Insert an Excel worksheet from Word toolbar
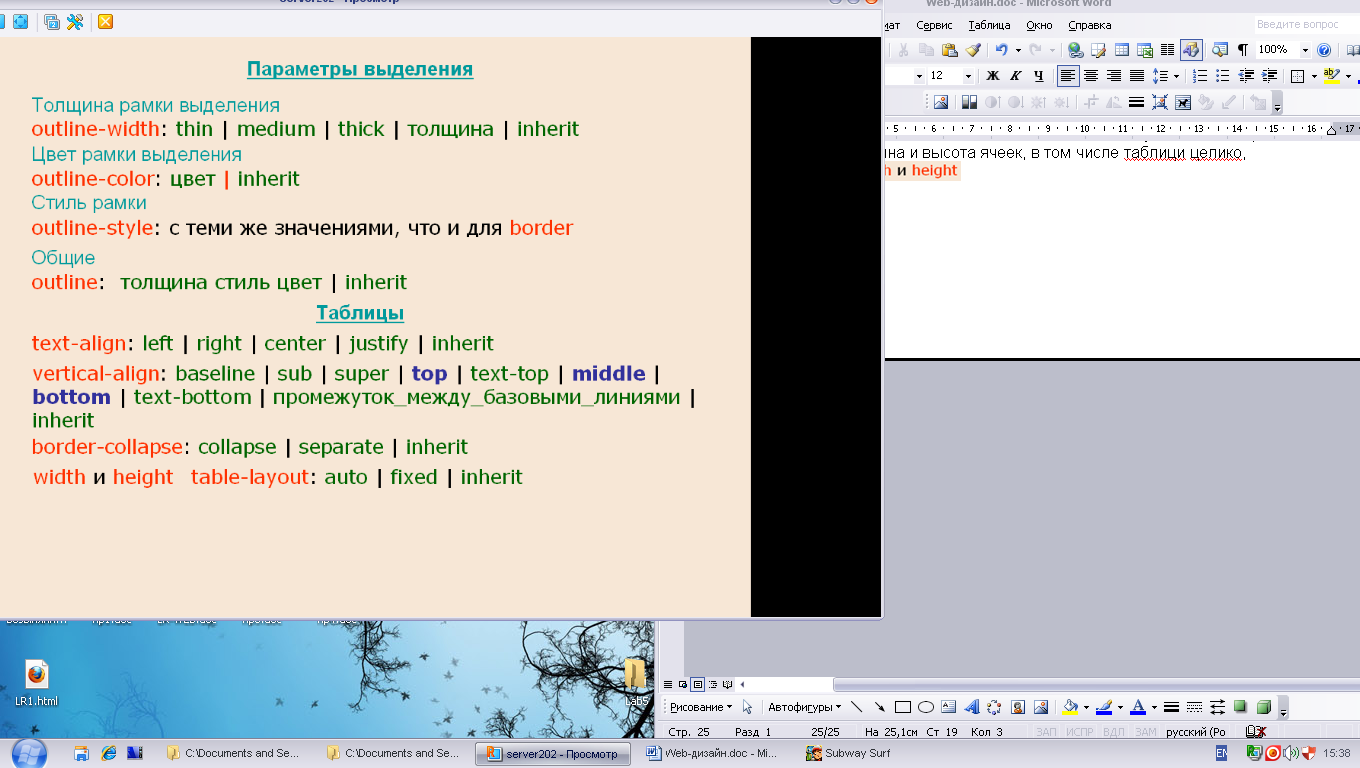 1145,50
